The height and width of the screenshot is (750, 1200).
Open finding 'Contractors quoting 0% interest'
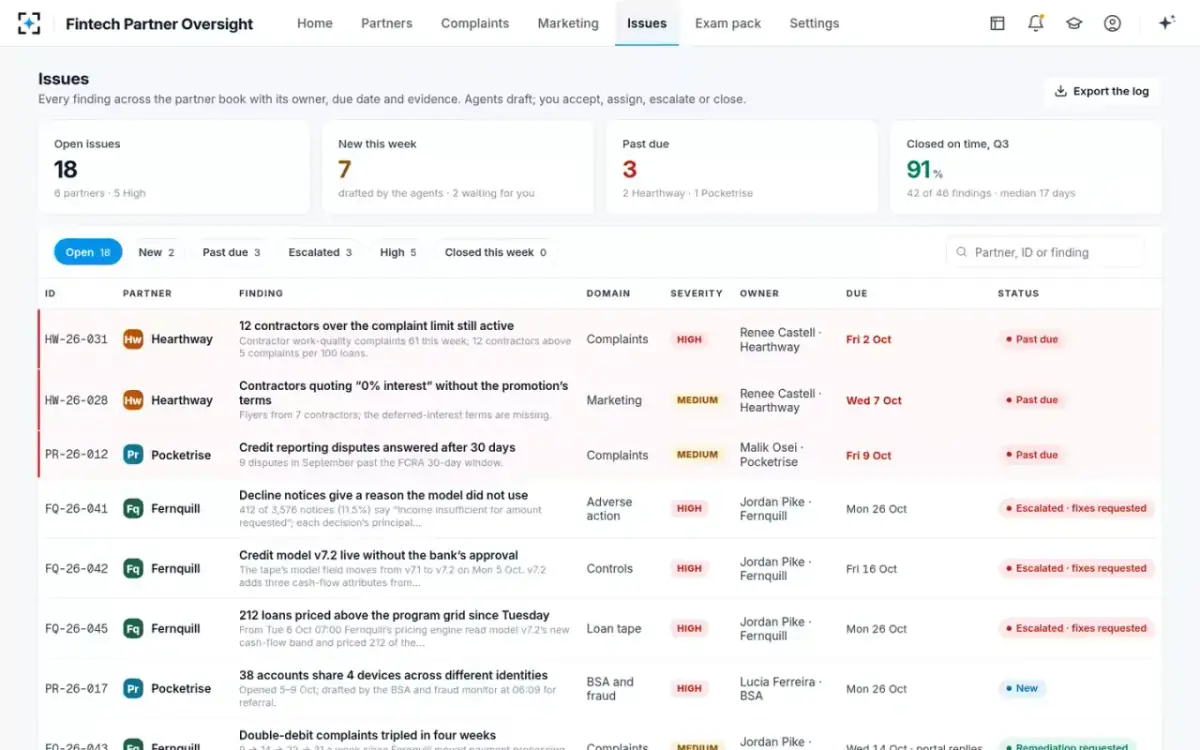[403, 393]
